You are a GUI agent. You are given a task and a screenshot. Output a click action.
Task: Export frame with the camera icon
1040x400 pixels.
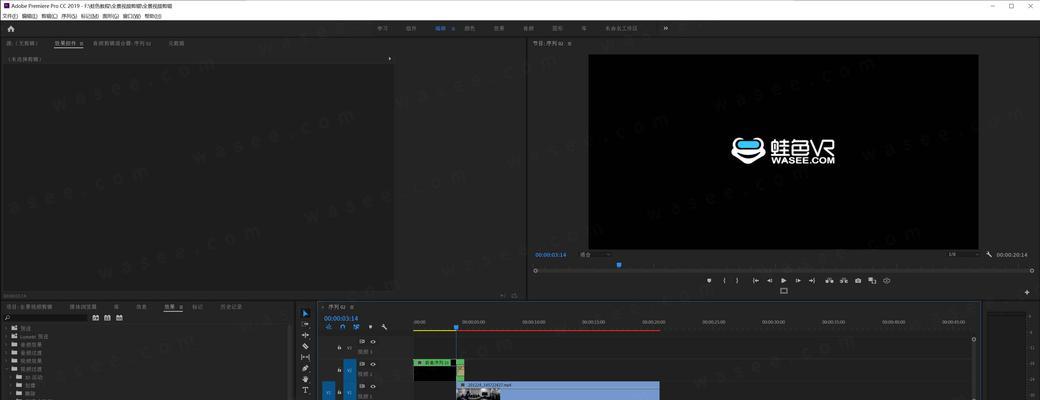(858, 281)
